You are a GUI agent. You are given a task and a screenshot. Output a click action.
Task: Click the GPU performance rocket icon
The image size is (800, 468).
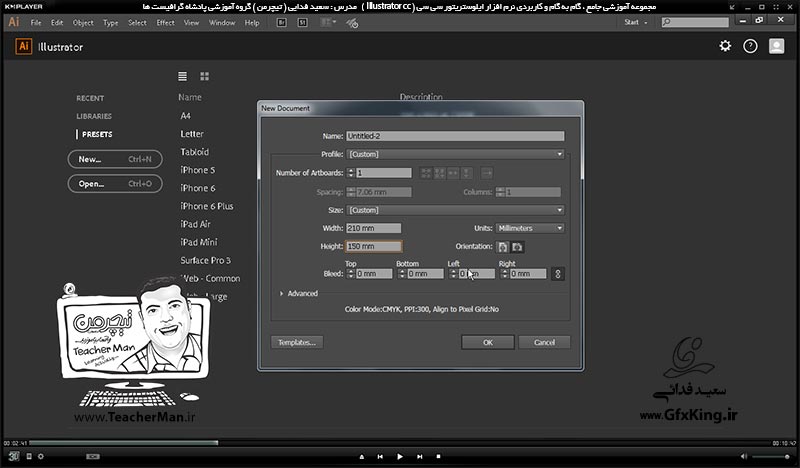(x=352, y=23)
